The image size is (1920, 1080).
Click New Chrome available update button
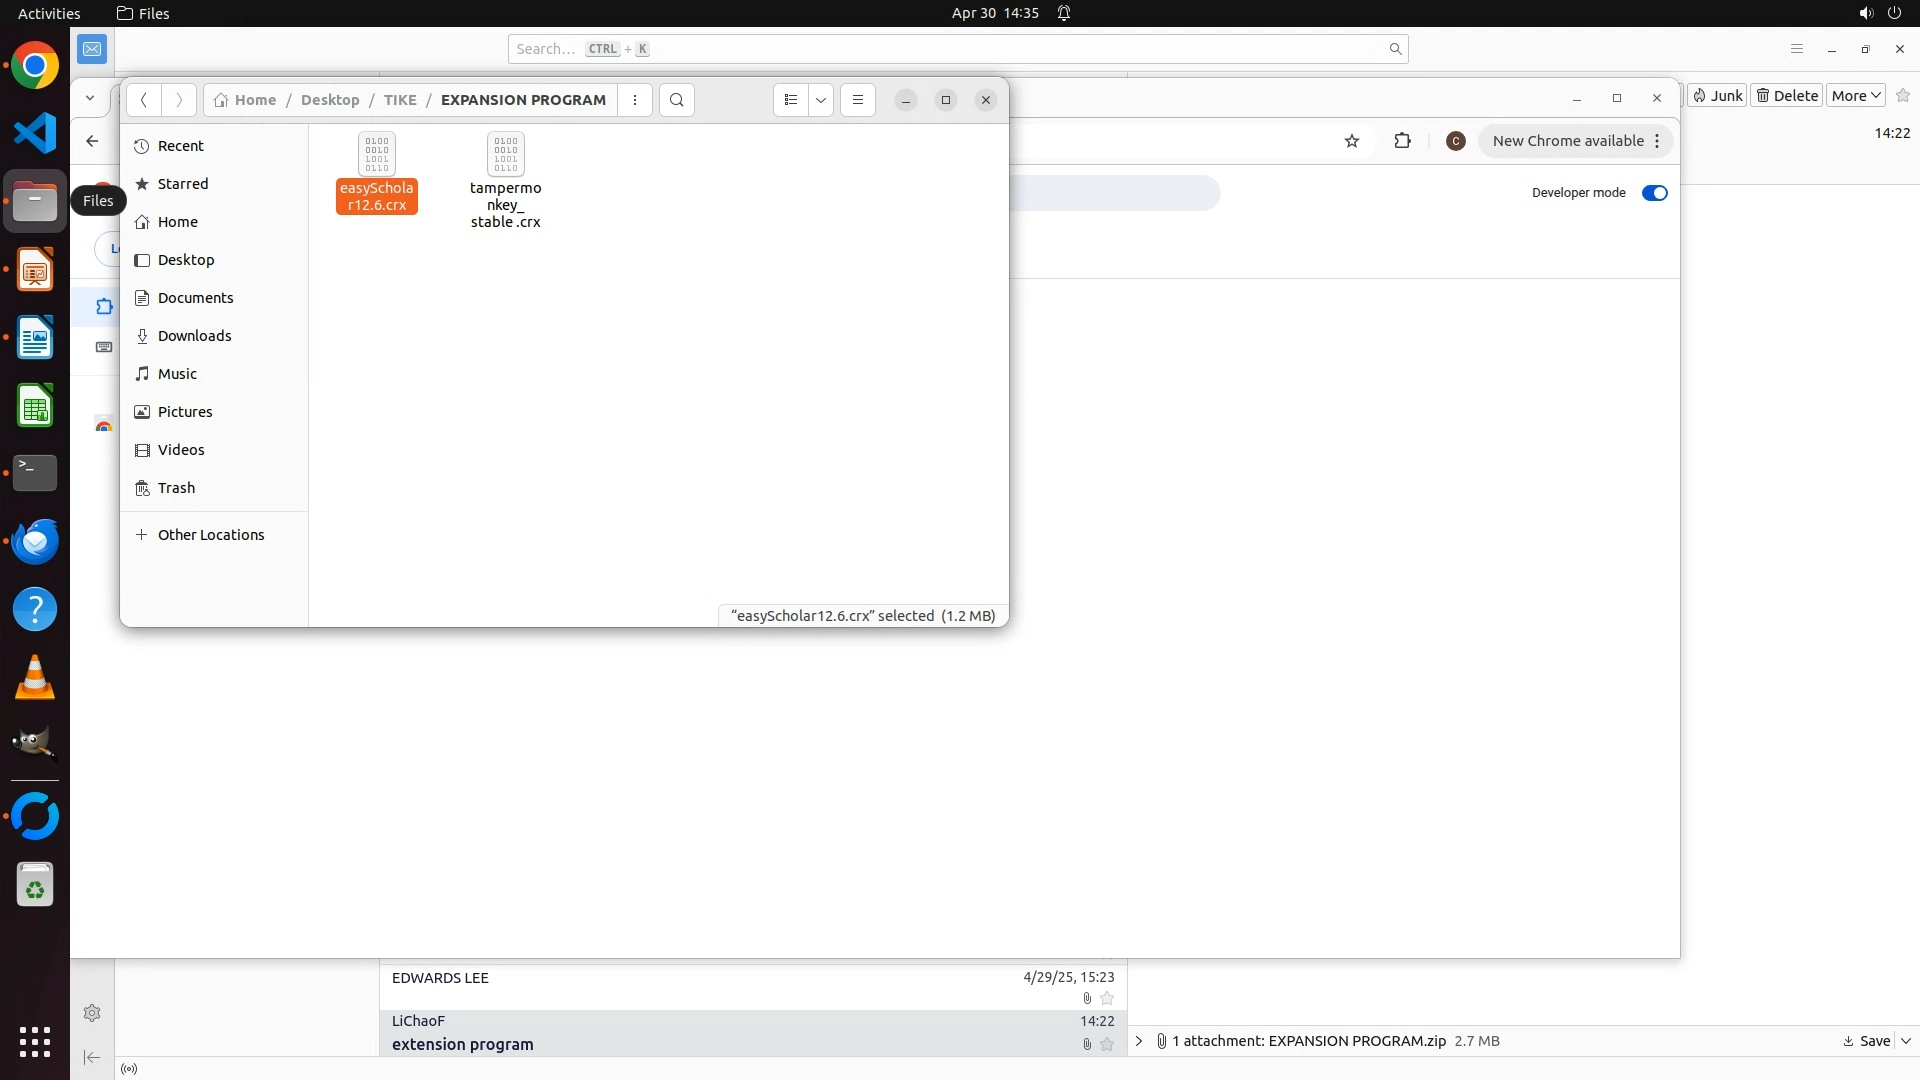(x=1567, y=141)
